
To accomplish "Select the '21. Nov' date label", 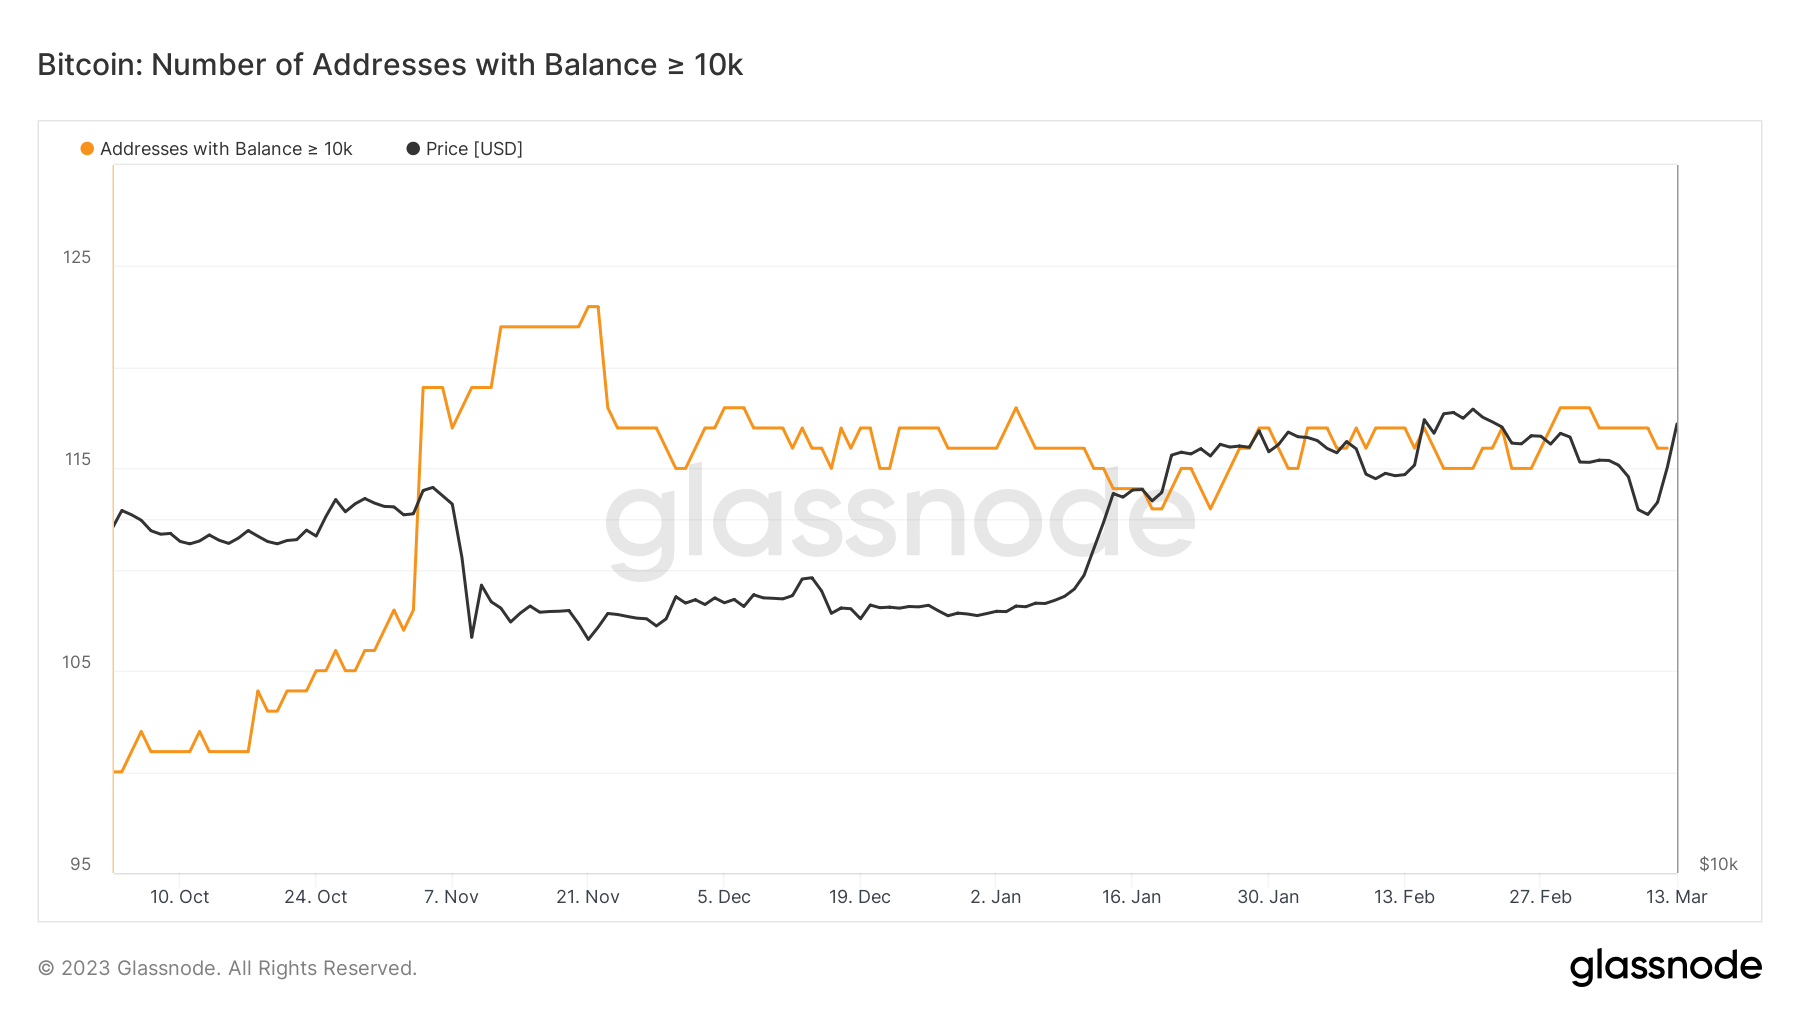I will pyautogui.click(x=588, y=897).
